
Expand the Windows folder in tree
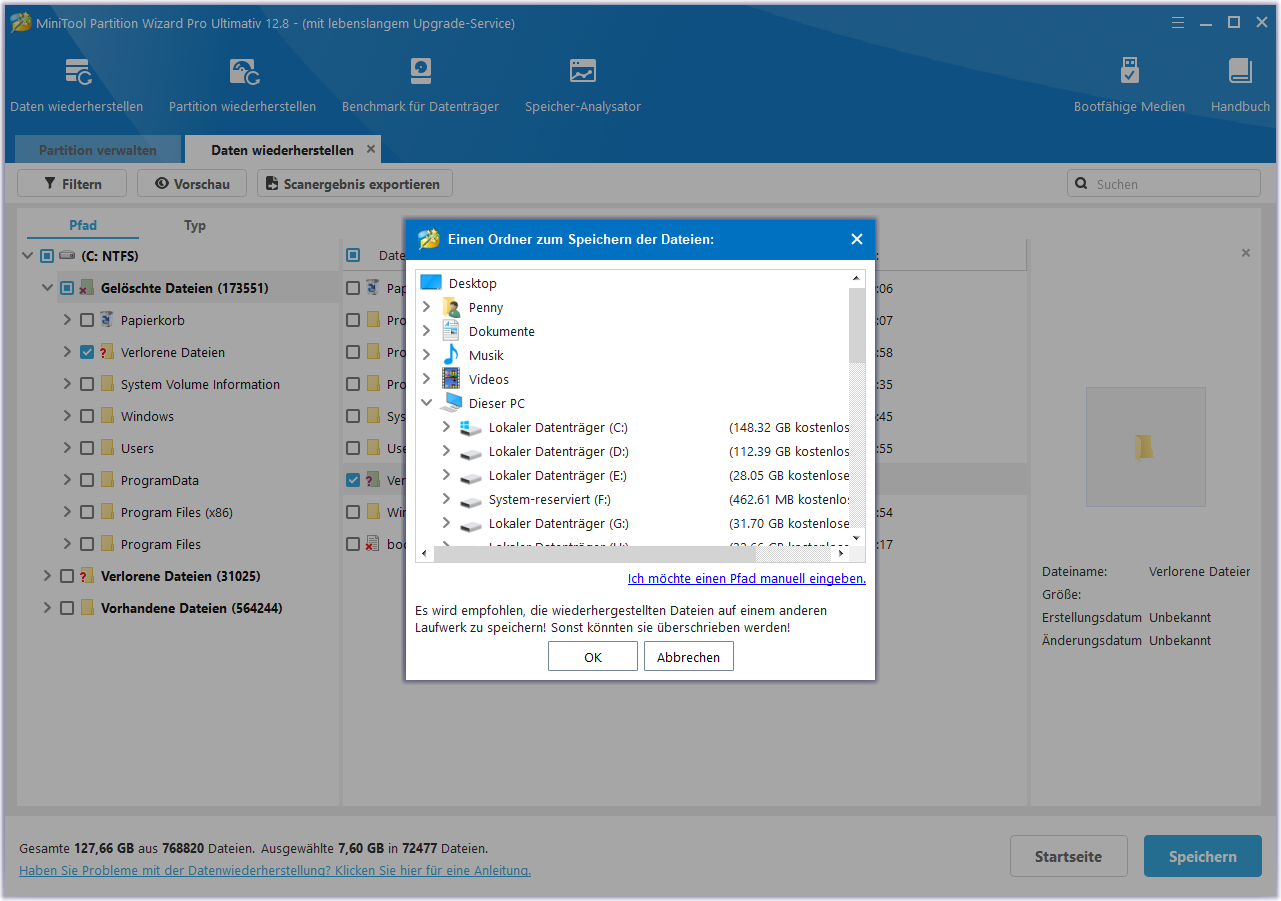67,416
